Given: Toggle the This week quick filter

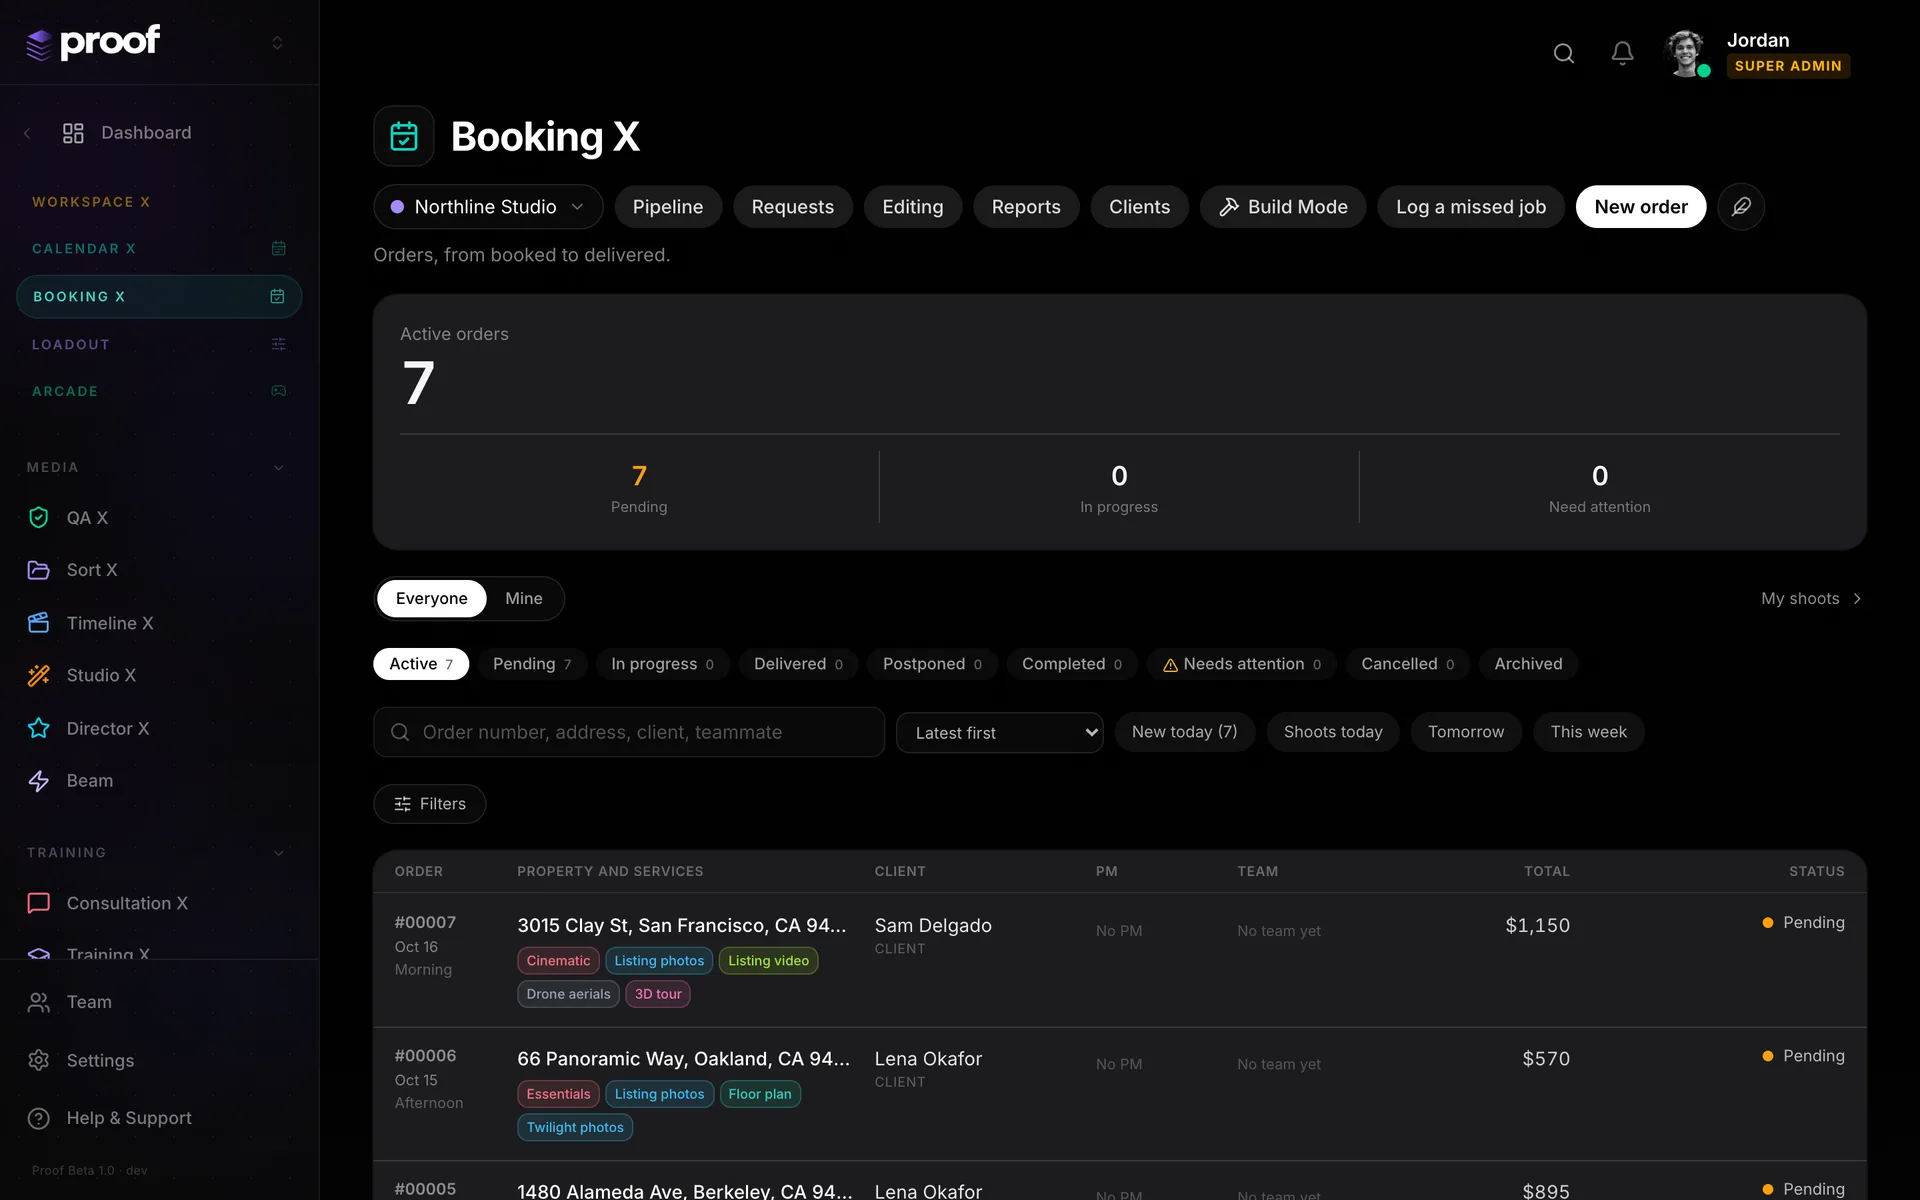Looking at the screenshot, I should pyautogui.click(x=1589, y=732).
